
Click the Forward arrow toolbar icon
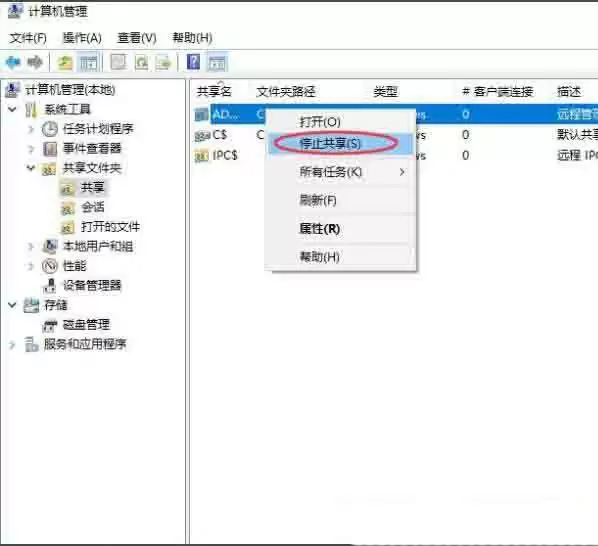point(35,62)
